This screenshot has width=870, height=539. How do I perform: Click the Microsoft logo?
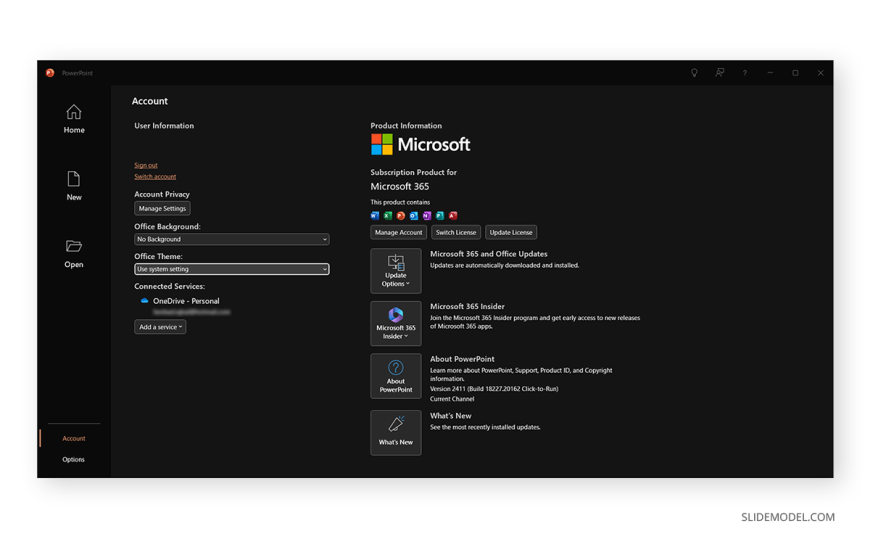coord(421,144)
